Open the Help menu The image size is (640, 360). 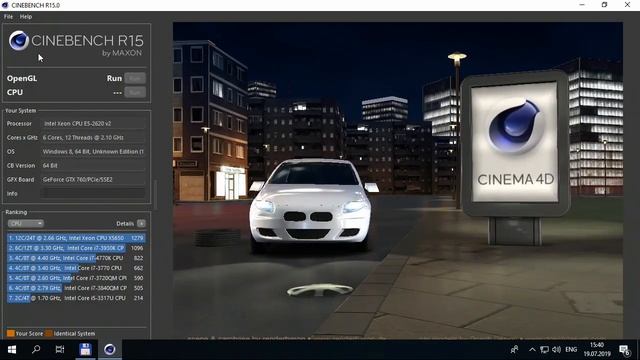26,17
